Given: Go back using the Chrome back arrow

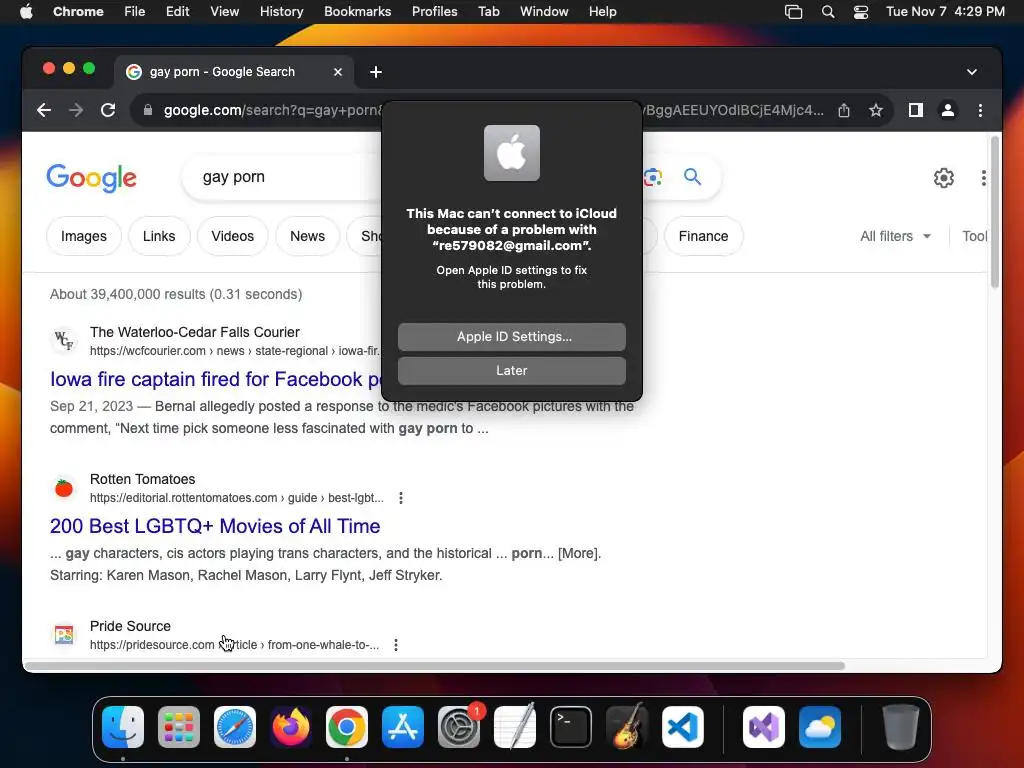Looking at the screenshot, I should [x=44, y=110].
